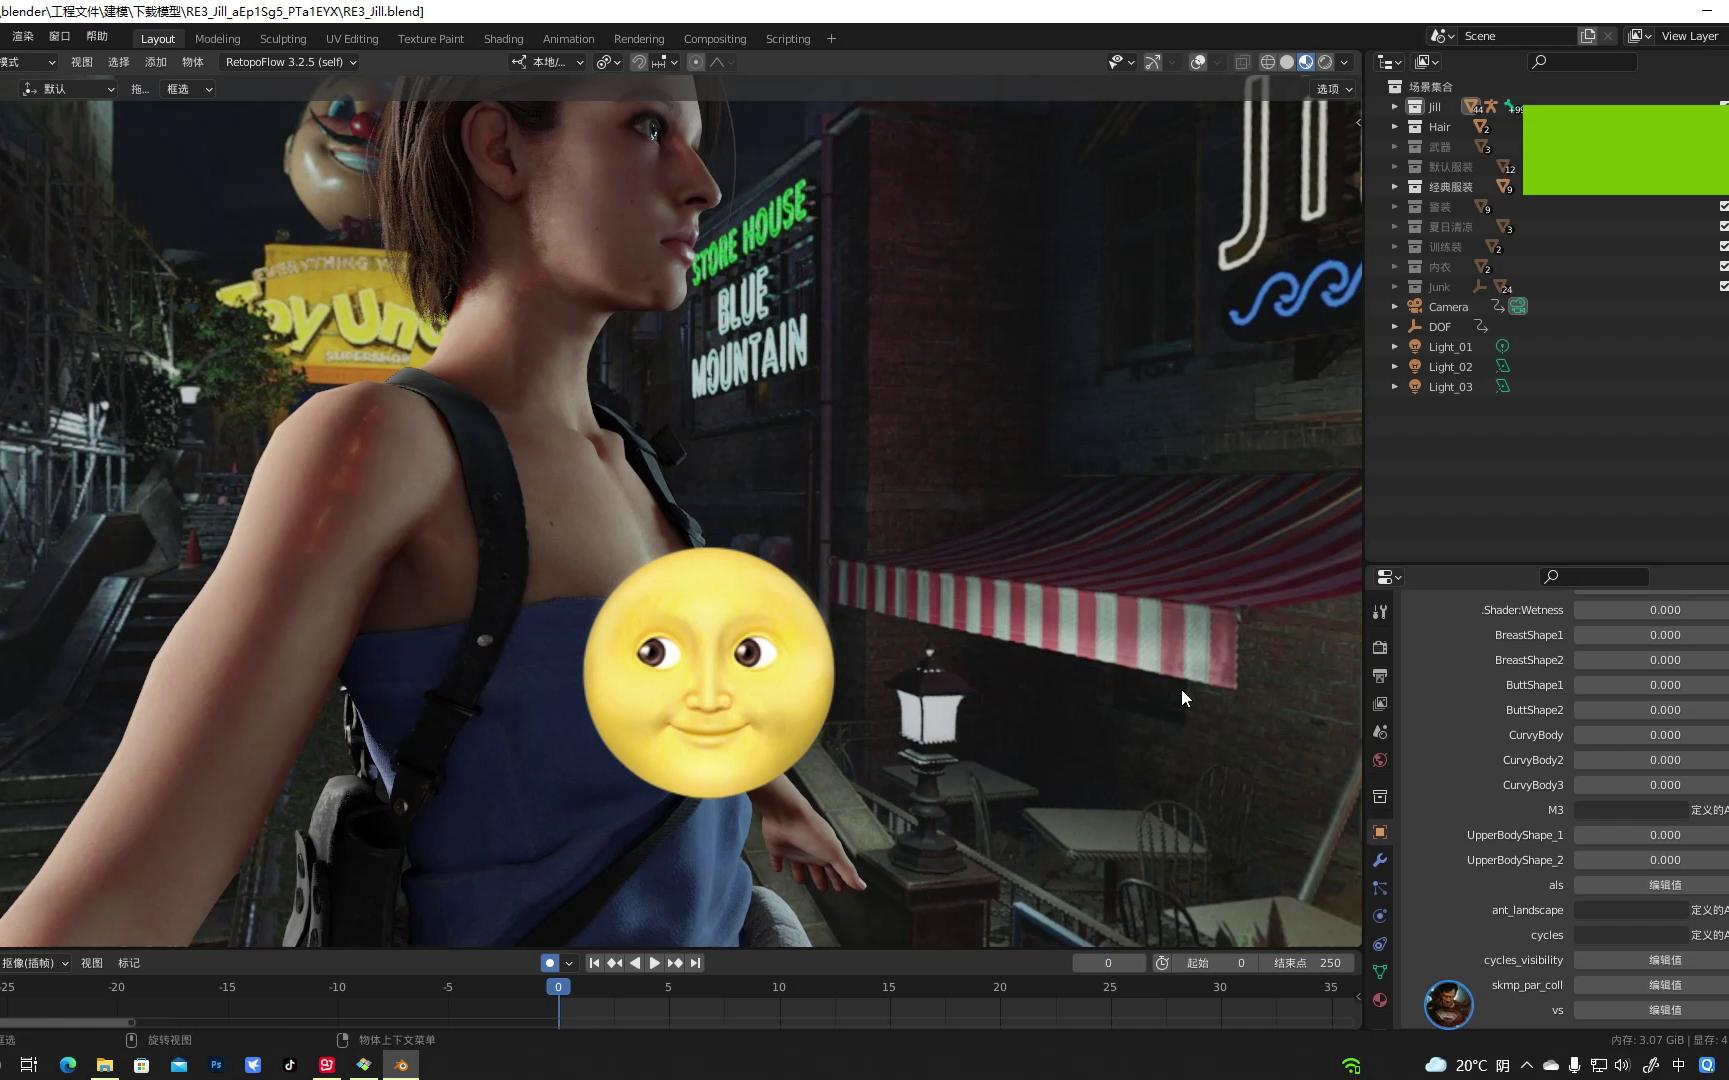Open the Modifiers properties tab
The width and height of the screenshot is (1729, 1080).
tap(1380, 860)
